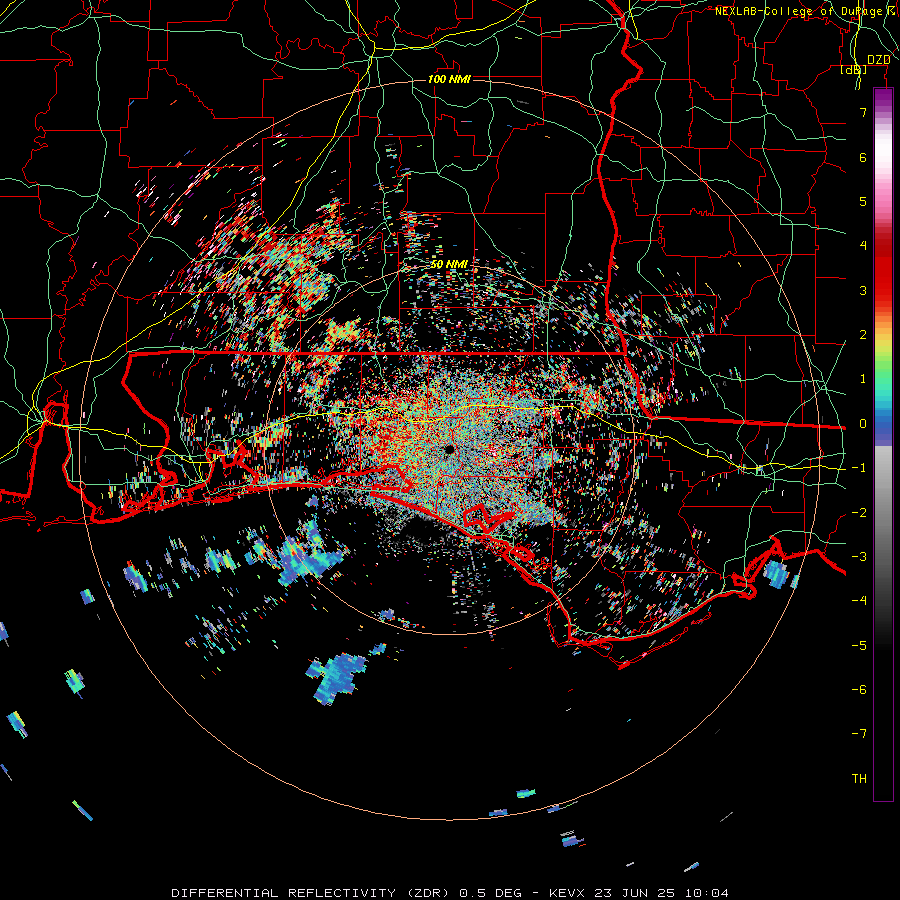The width and height of the screenshot is (900, 900).
Task: Select the 2 value on the dB scale
Action: [x=863, y=335]
